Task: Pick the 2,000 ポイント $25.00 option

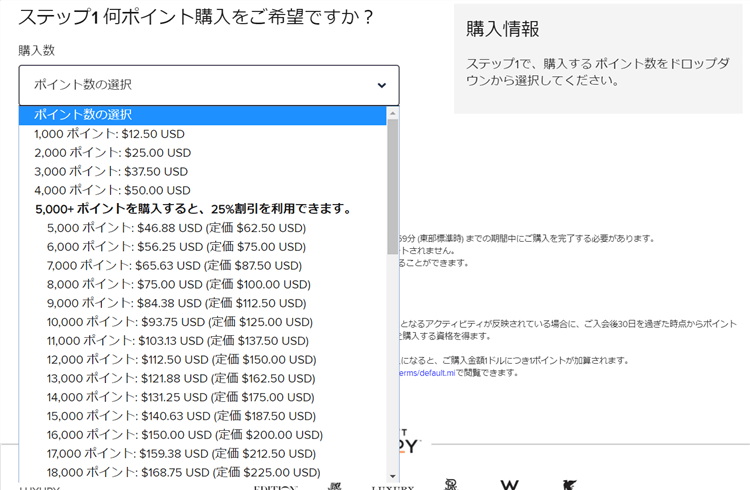Action: click(x=112, y=153)
